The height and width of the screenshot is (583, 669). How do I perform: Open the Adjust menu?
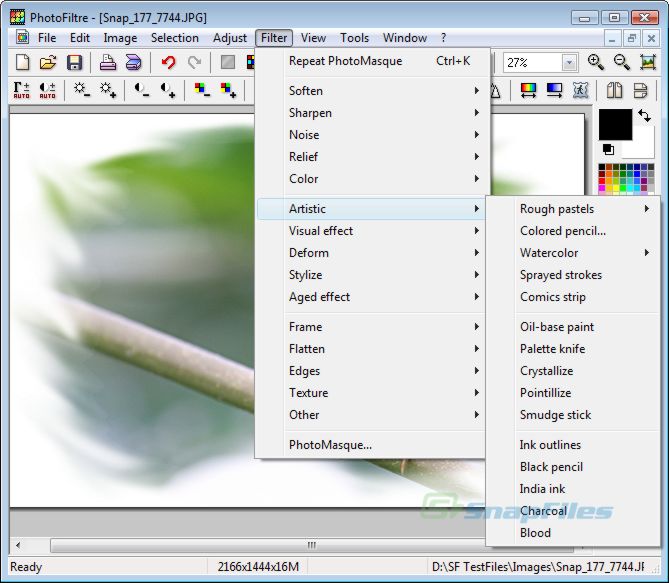230,38
